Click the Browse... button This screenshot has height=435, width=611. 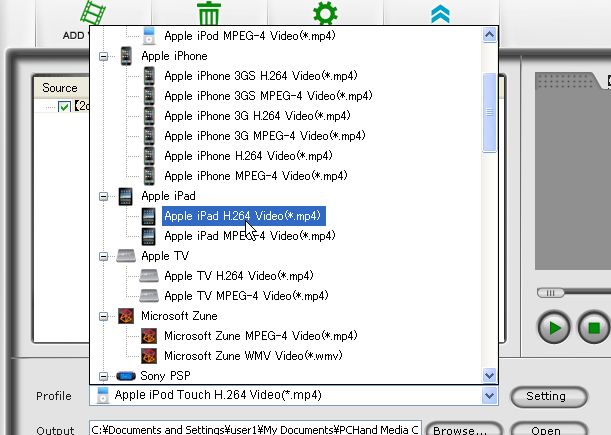point(463,429)
